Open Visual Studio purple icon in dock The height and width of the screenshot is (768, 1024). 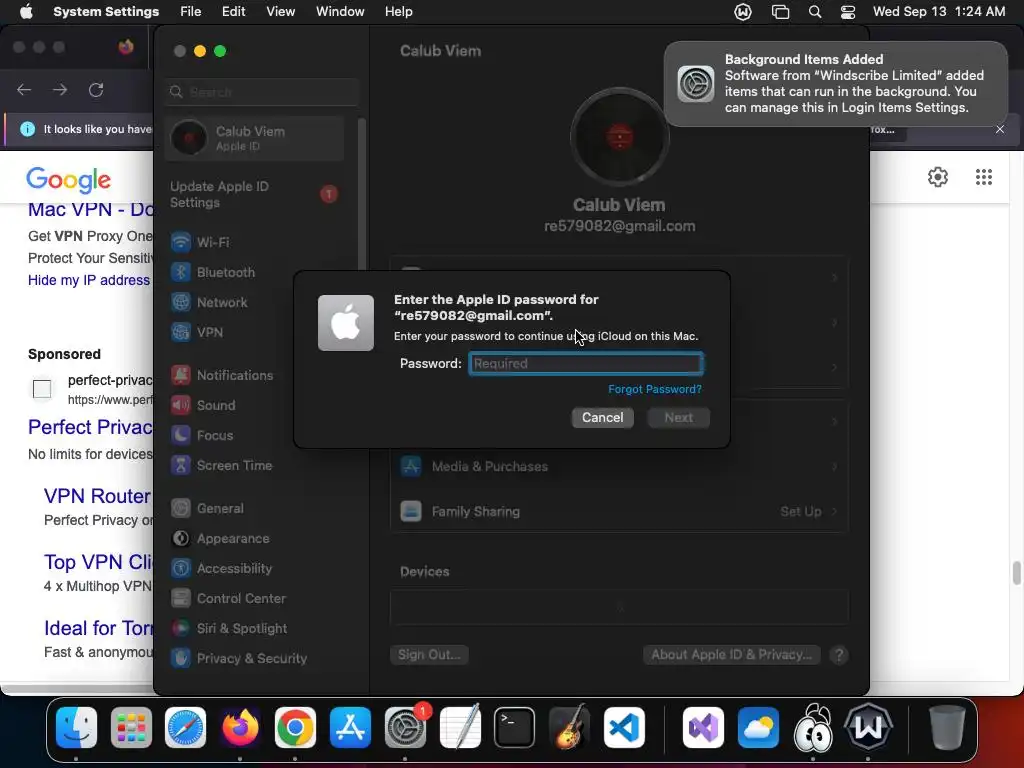point(703,727)
